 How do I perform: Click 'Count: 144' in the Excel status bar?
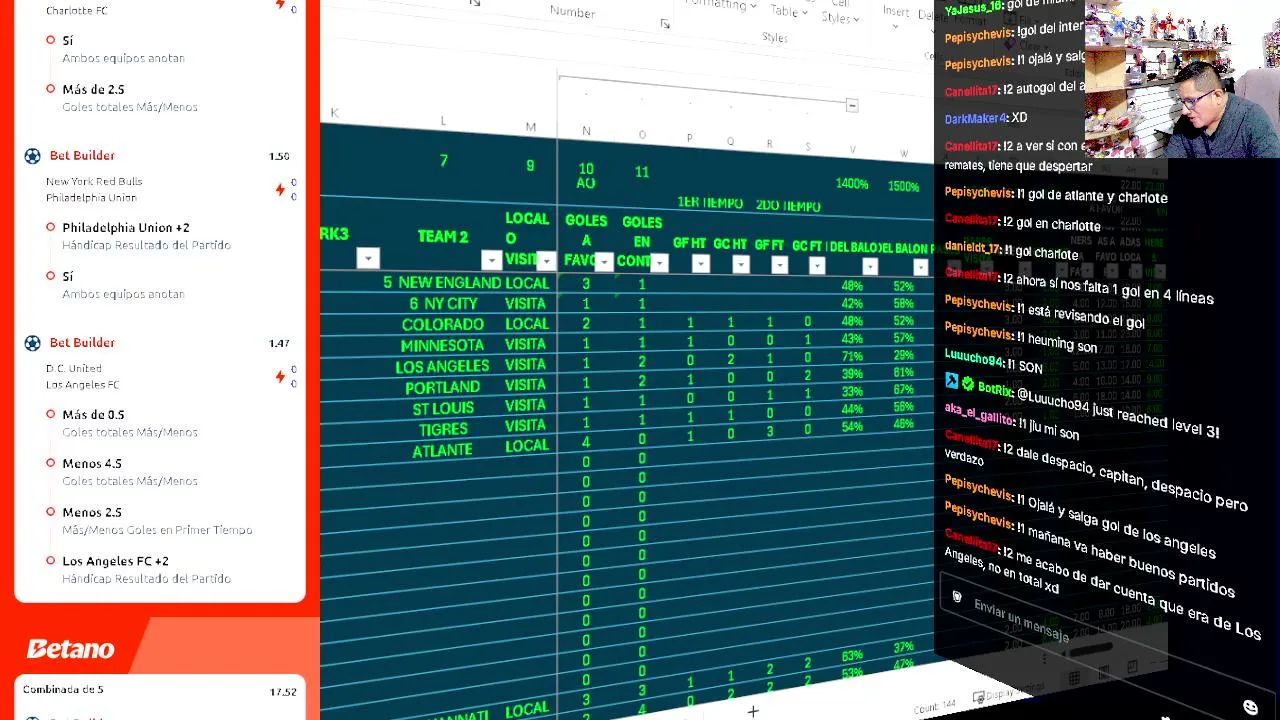936,707
